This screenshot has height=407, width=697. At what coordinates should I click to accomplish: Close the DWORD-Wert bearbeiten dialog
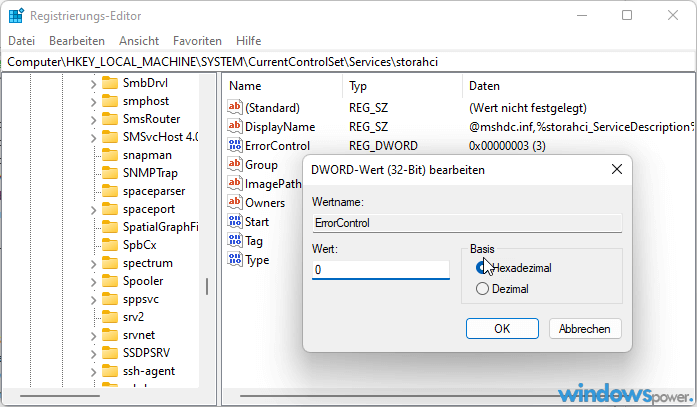617,169
